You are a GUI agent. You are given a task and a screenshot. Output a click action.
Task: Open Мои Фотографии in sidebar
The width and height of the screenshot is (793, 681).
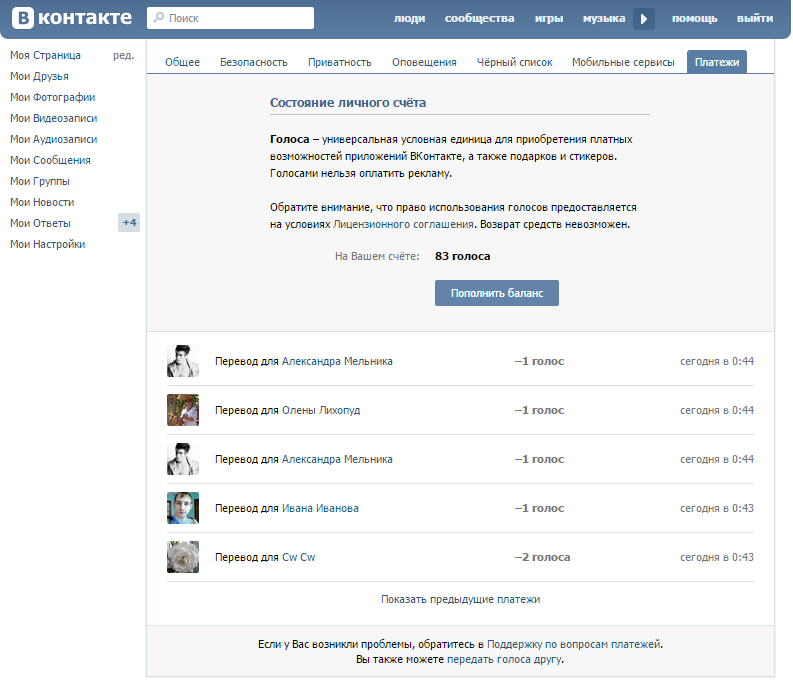pyautogui.click(x=53, y=97)
